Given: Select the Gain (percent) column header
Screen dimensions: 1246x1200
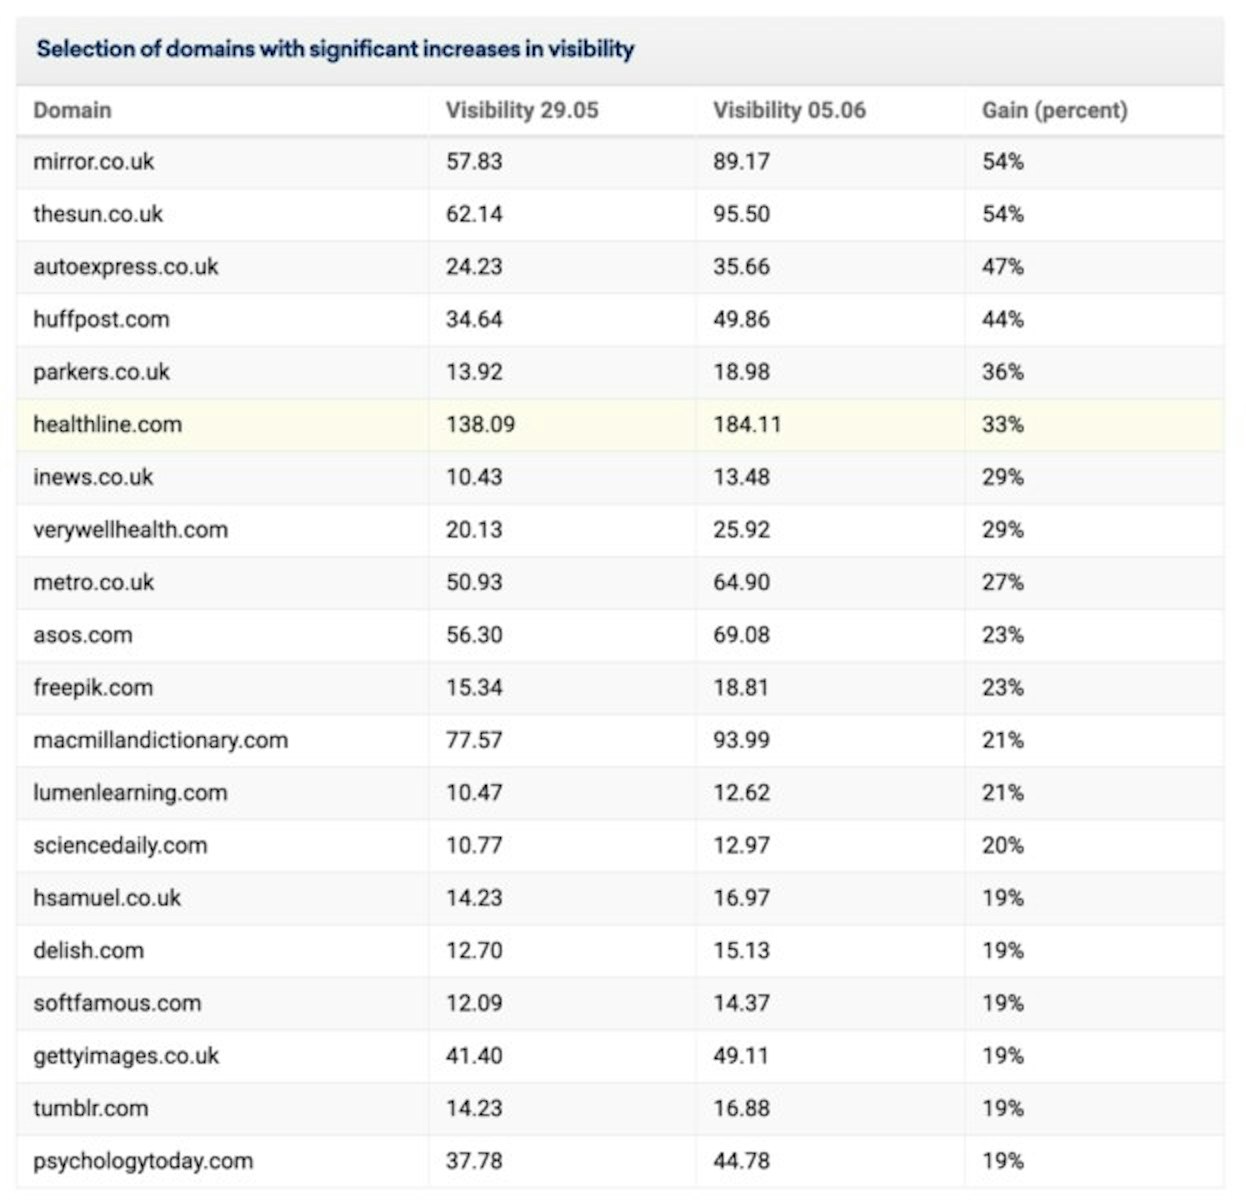Looking at the screenshot, I should tap(1054, 110).
